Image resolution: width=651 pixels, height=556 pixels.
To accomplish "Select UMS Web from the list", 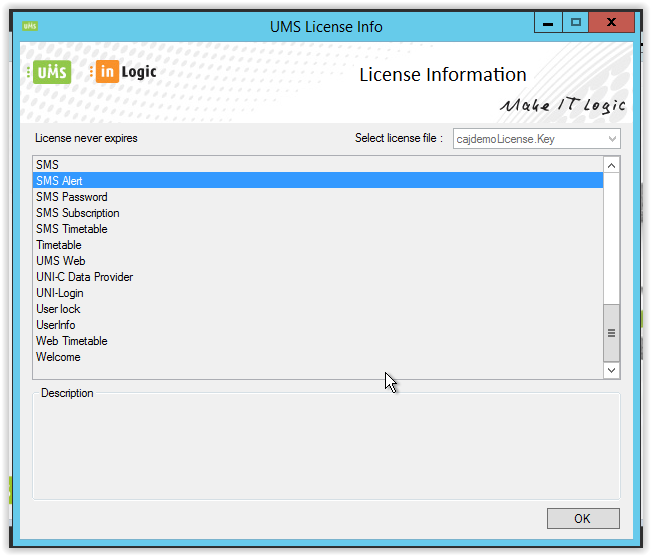I will [60, 261].
